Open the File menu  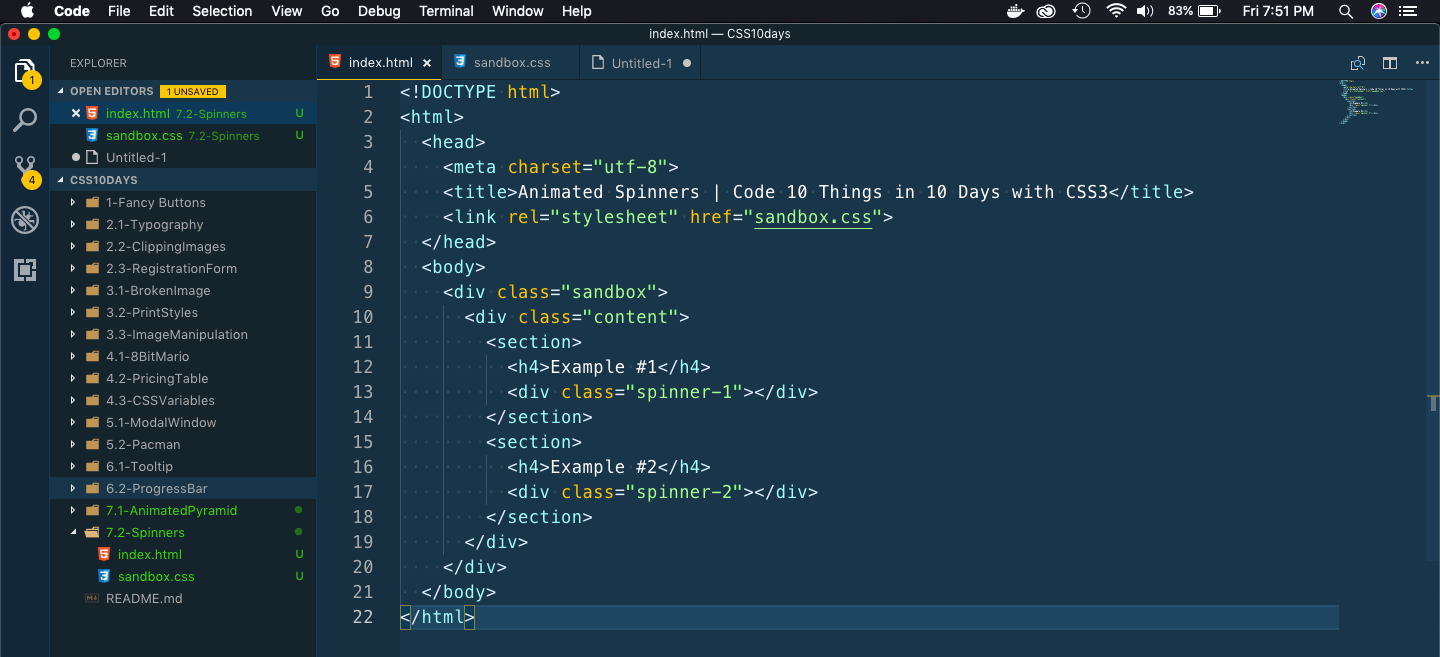pyautogui.click(x=119, y=11)
